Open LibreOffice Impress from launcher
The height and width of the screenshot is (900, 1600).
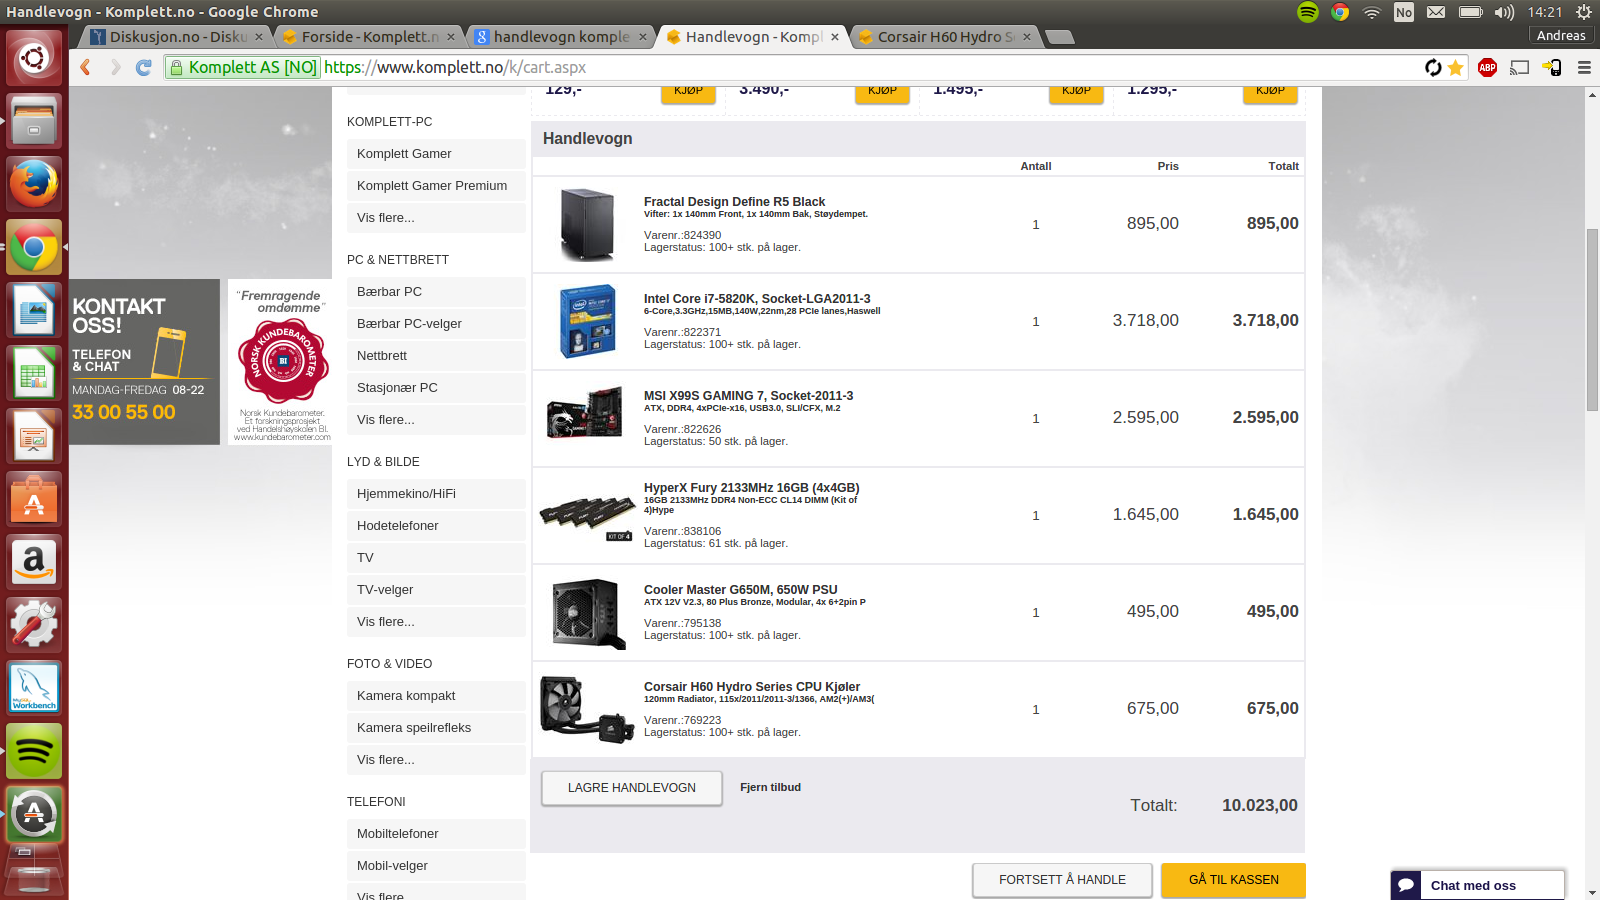(x=34, y=435)
